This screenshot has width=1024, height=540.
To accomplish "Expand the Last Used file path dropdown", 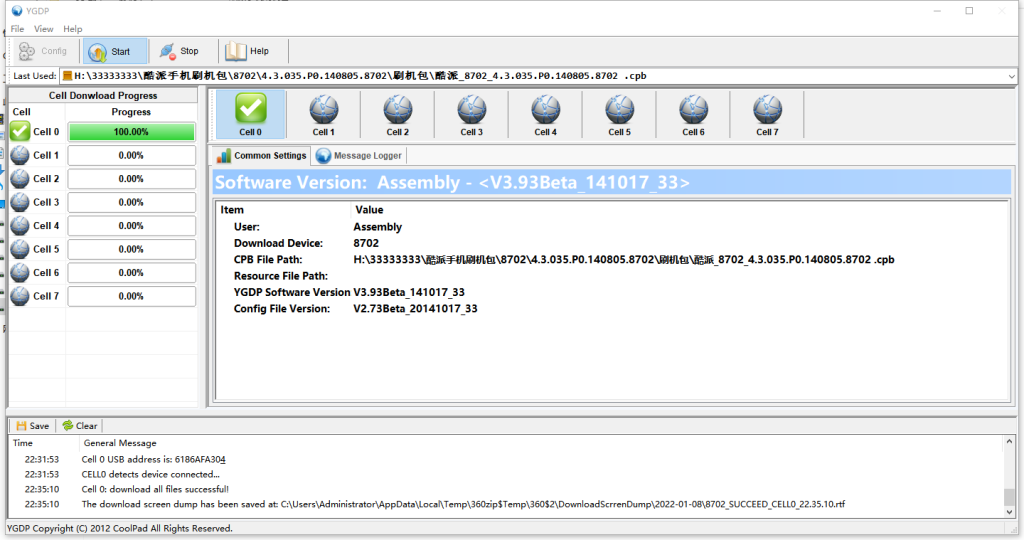I will tap(1011, 76).
